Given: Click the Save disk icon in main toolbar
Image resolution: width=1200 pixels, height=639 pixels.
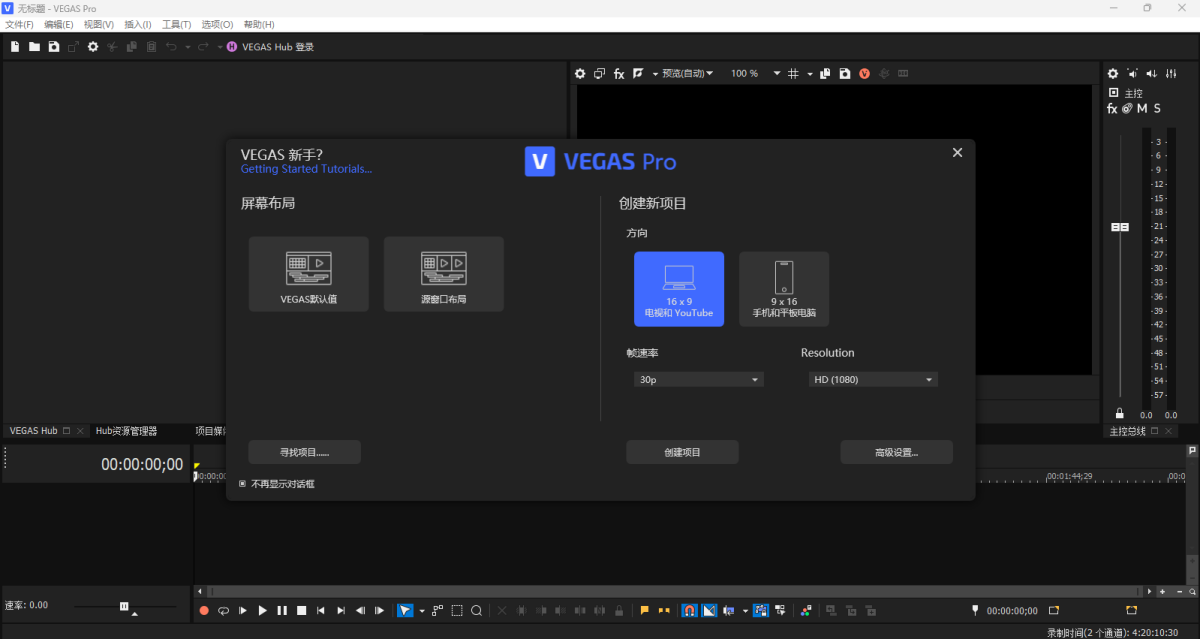Looking at the screenshot, I should click(54, 47).
